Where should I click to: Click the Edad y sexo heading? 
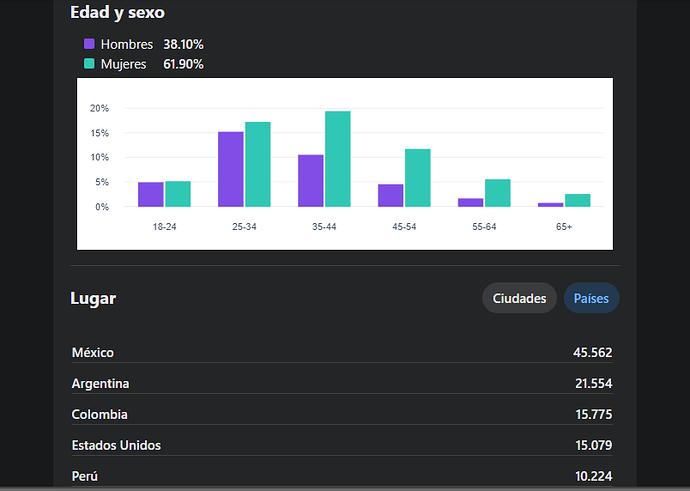pos(118,13)
